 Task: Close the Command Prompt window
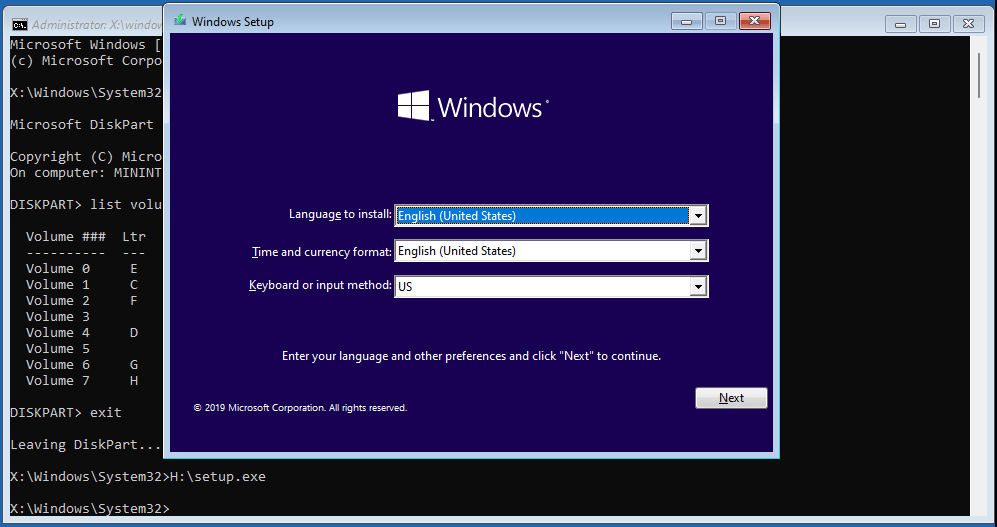pos(968,24)
